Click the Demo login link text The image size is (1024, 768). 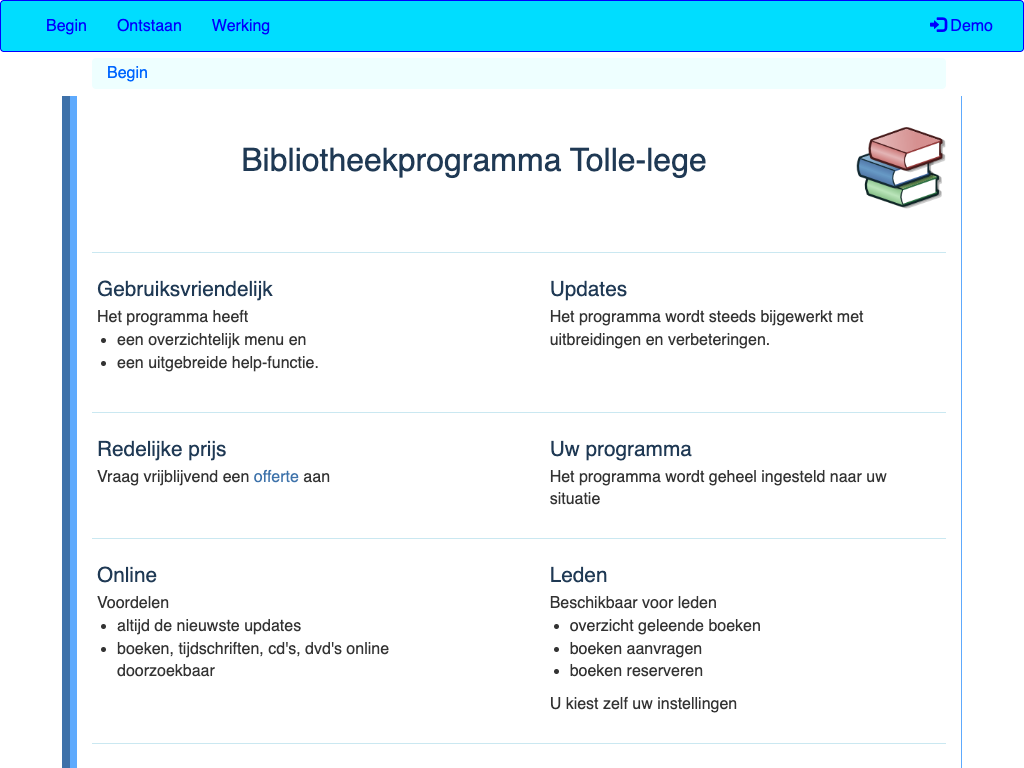[x=971, y=26]
